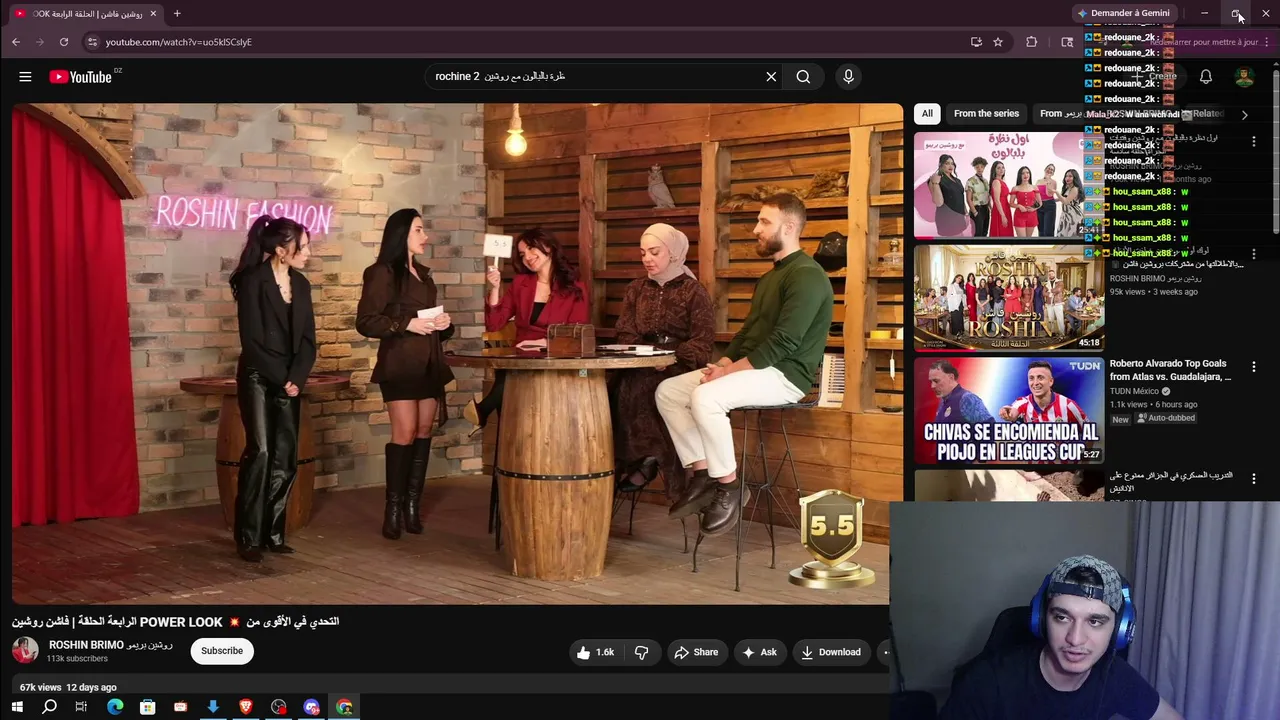Like the video with 1.6k likes

tap(595, 653)
